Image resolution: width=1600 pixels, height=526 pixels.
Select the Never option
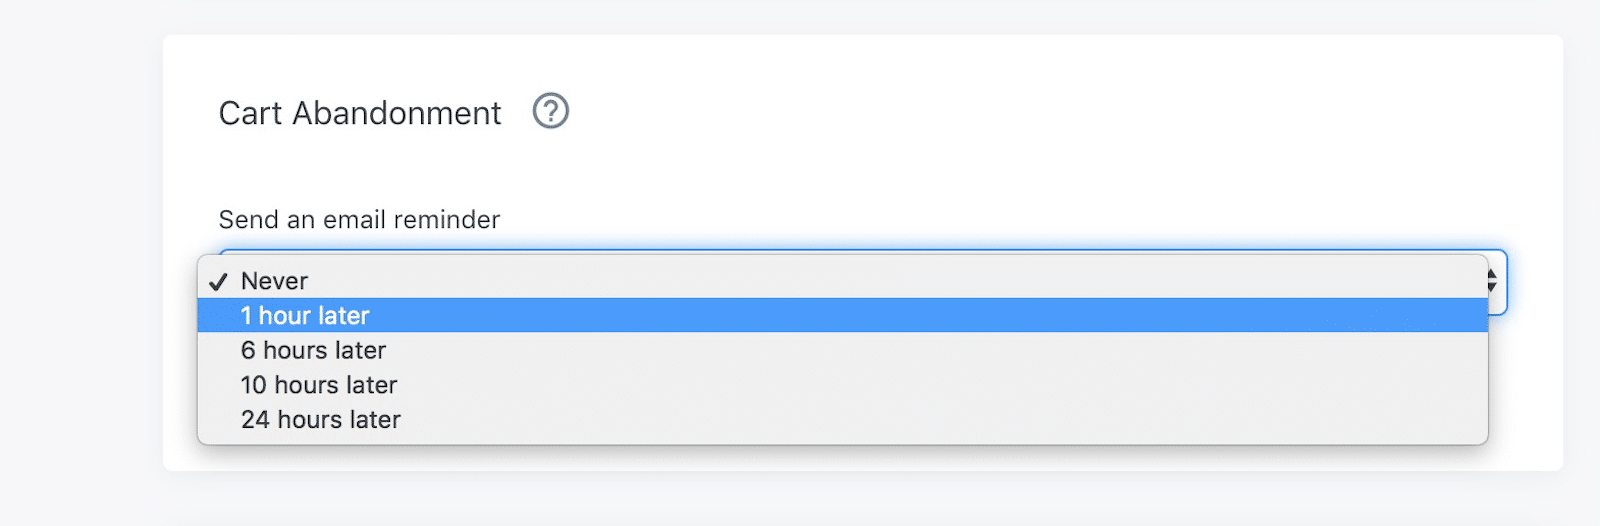coord(843,281)
